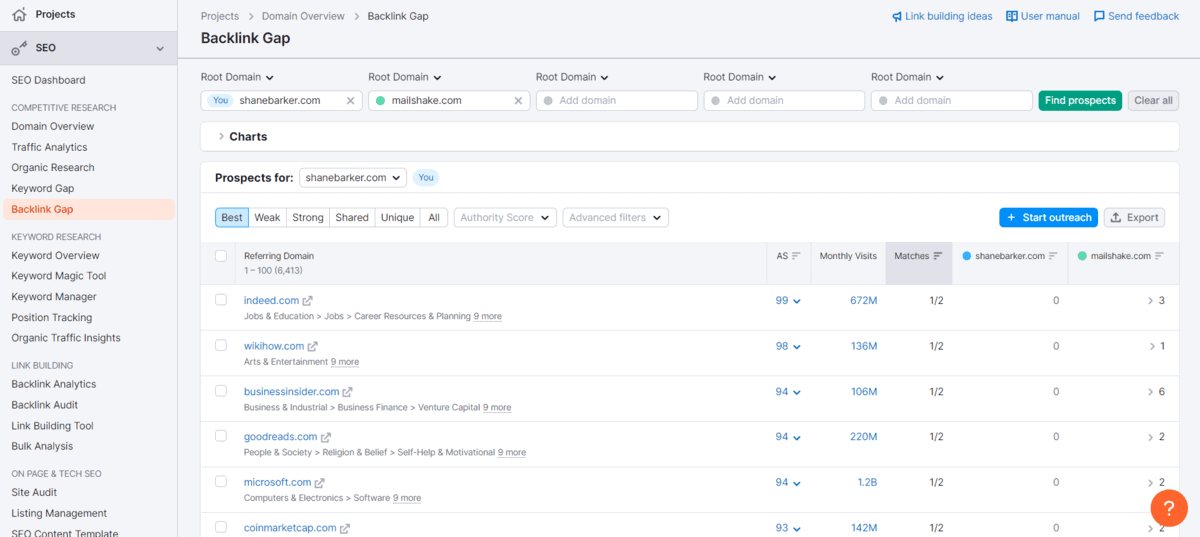Tick the select-all header checkbox

click(x=221, y=256)
